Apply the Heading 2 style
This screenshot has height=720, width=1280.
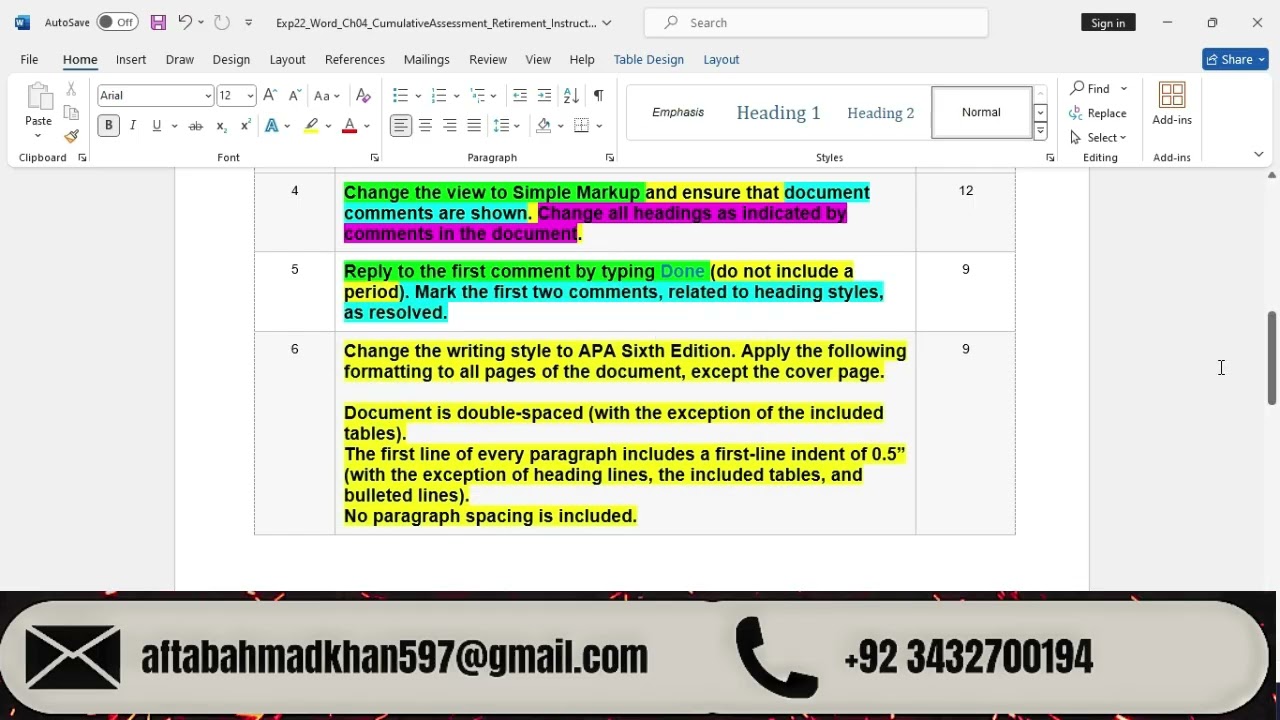[880, 112]
